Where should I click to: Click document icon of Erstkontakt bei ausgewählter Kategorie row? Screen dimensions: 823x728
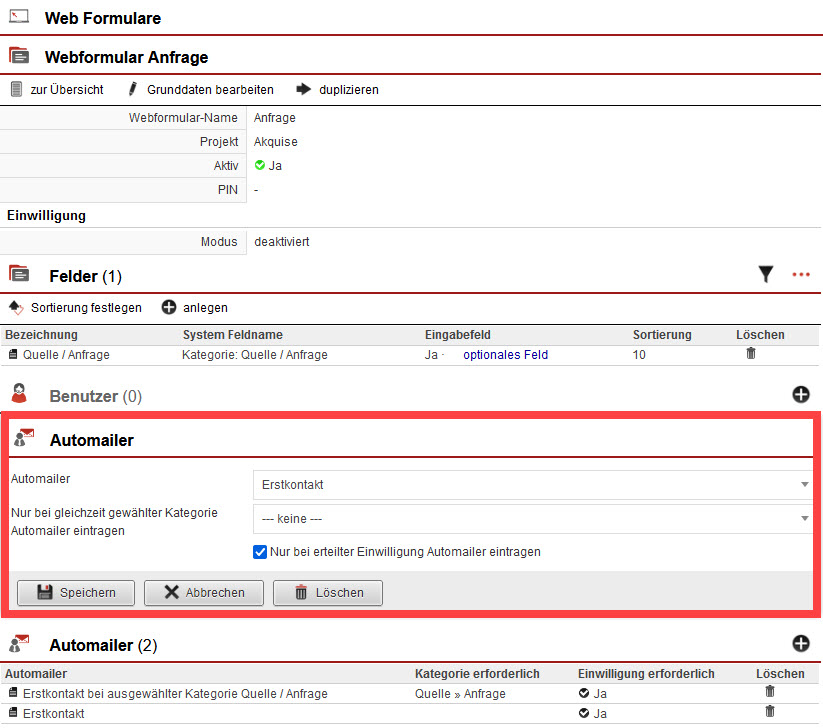click(13, 693)
